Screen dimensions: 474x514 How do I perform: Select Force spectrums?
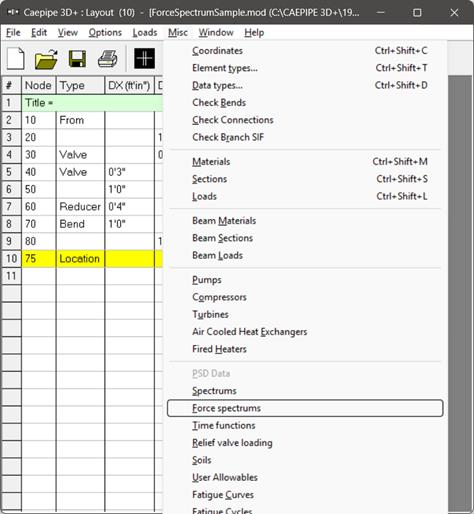pos(305,408)
